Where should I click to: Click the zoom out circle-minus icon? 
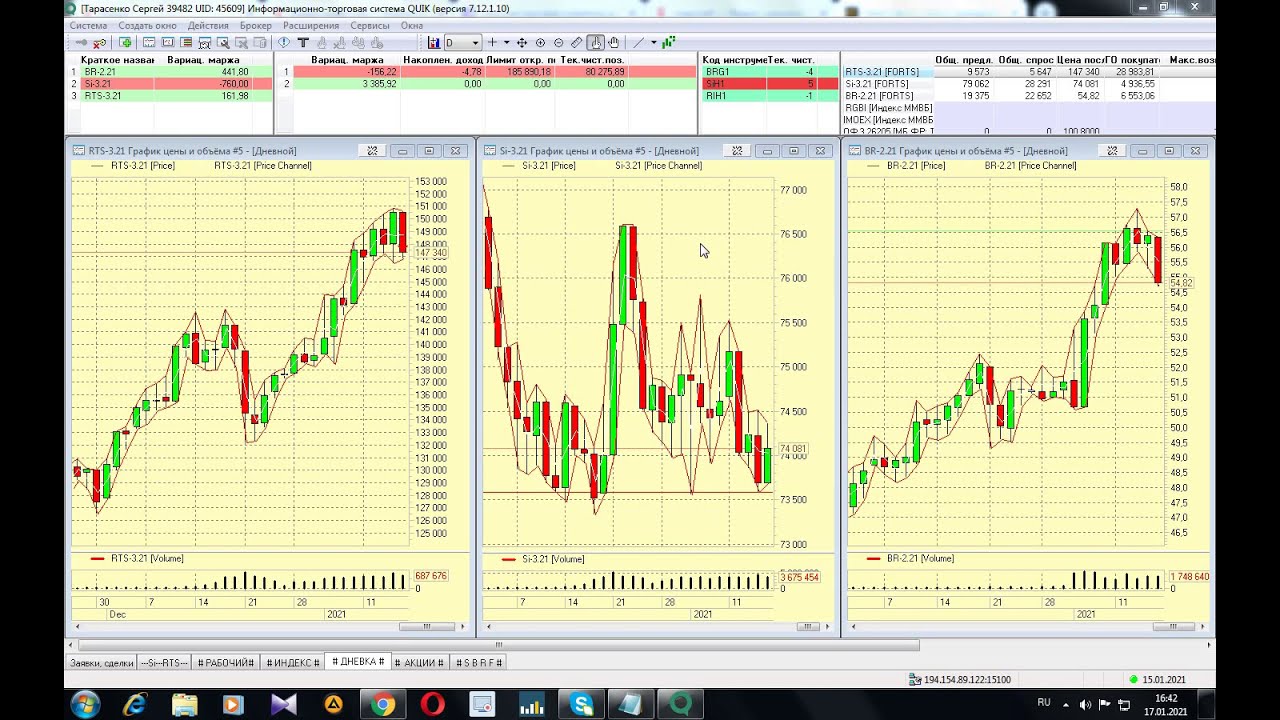point(558,43)
